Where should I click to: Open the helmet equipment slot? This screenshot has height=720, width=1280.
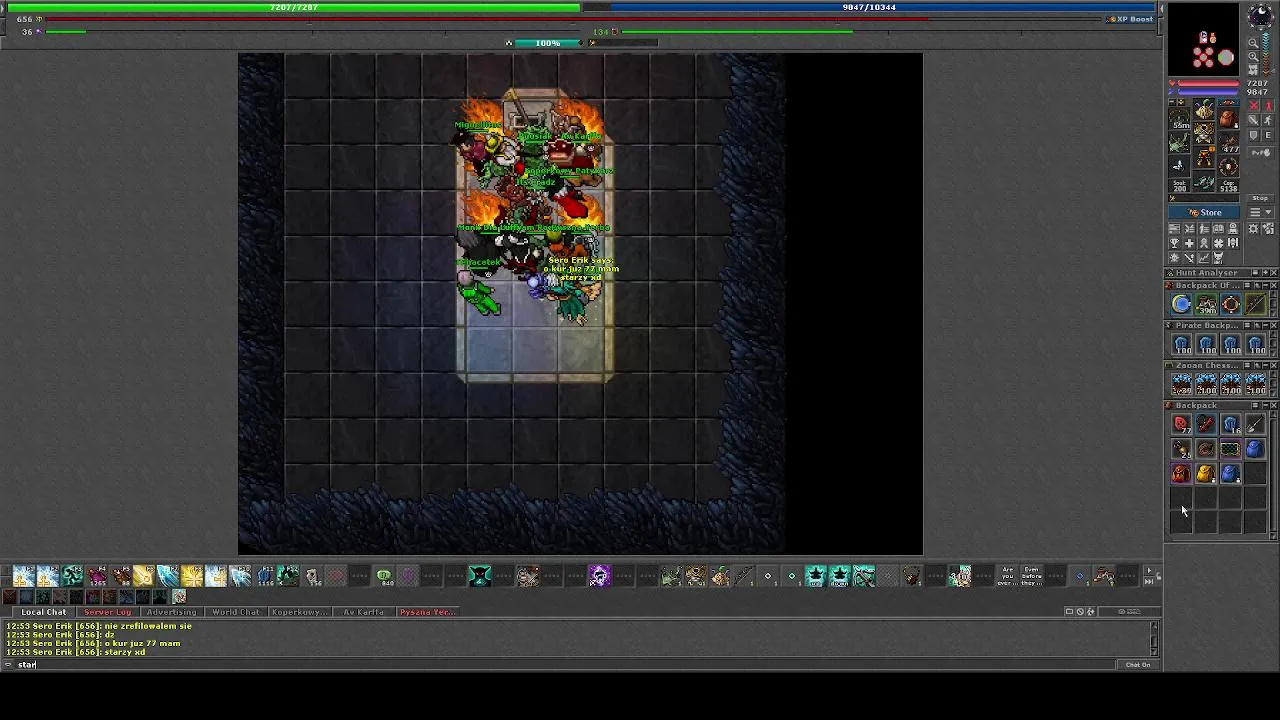coord(1204,108)
